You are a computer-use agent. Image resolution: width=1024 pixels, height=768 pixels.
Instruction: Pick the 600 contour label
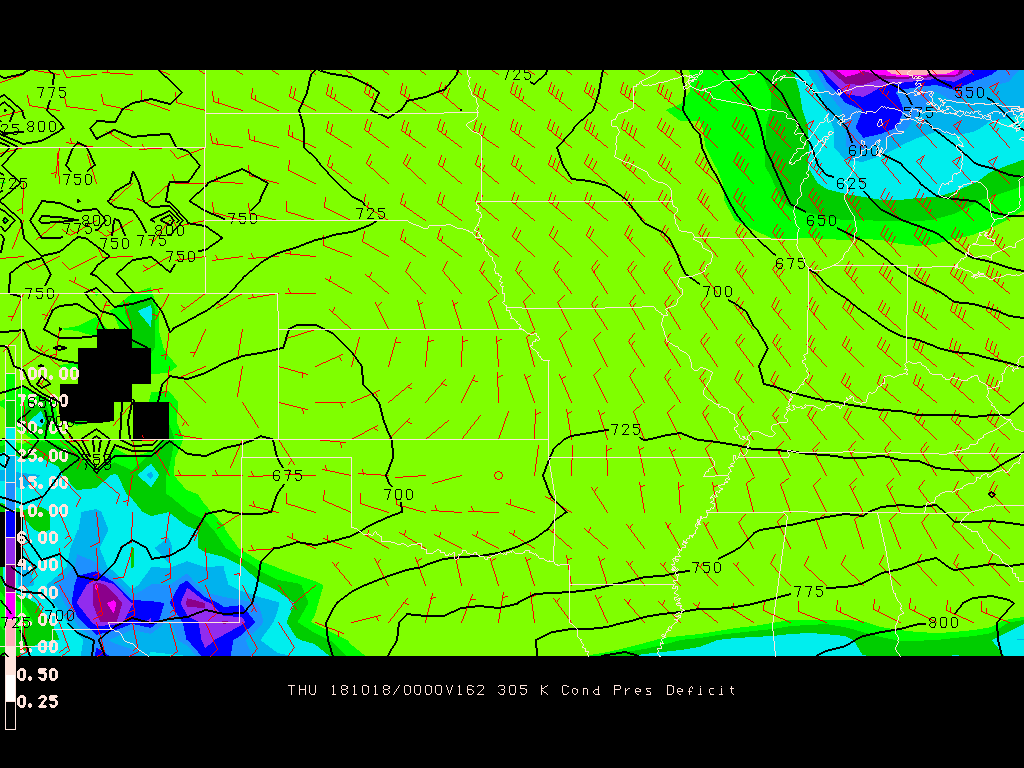tap(863, 151)
